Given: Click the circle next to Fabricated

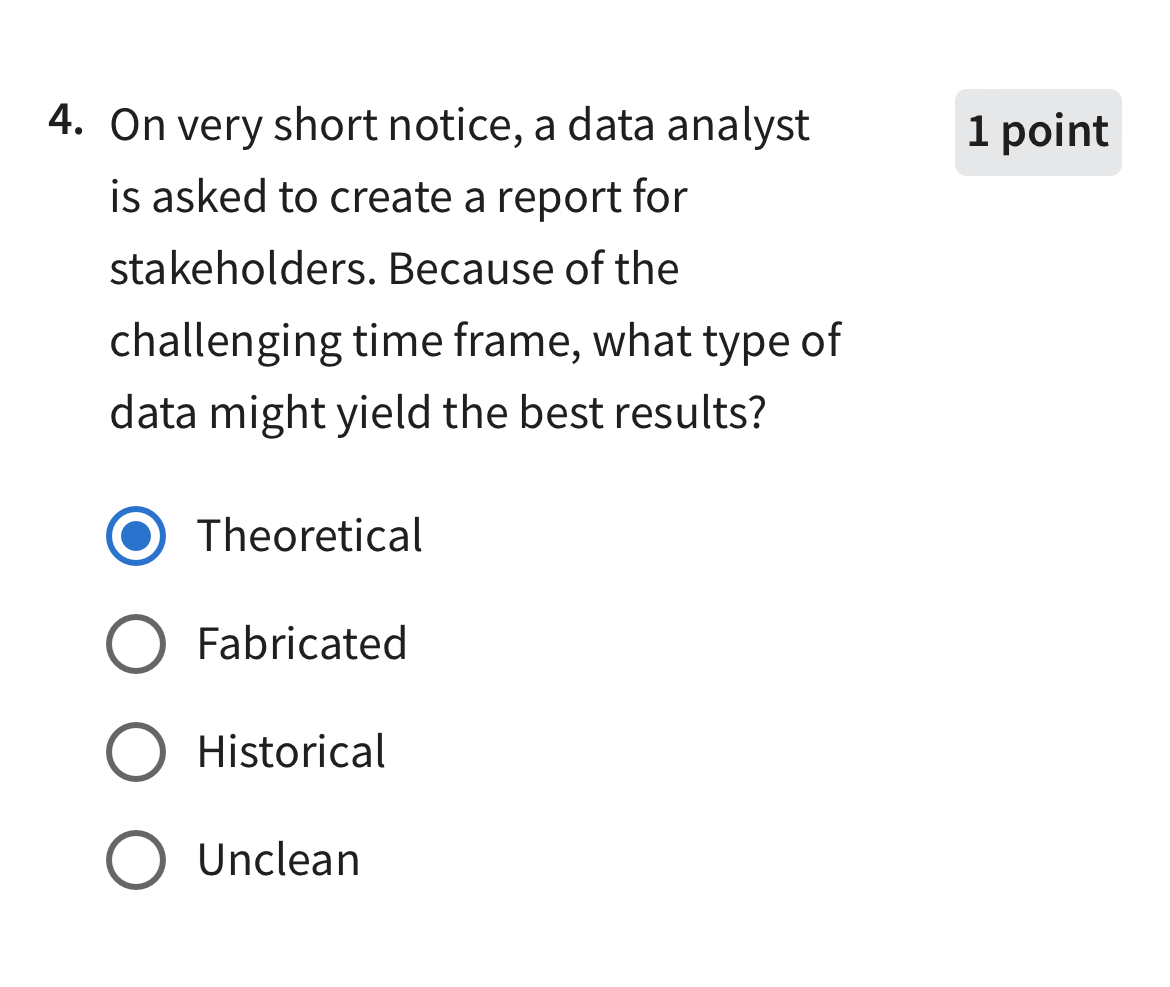Looking at the screenshot, I should click(135, 644).
